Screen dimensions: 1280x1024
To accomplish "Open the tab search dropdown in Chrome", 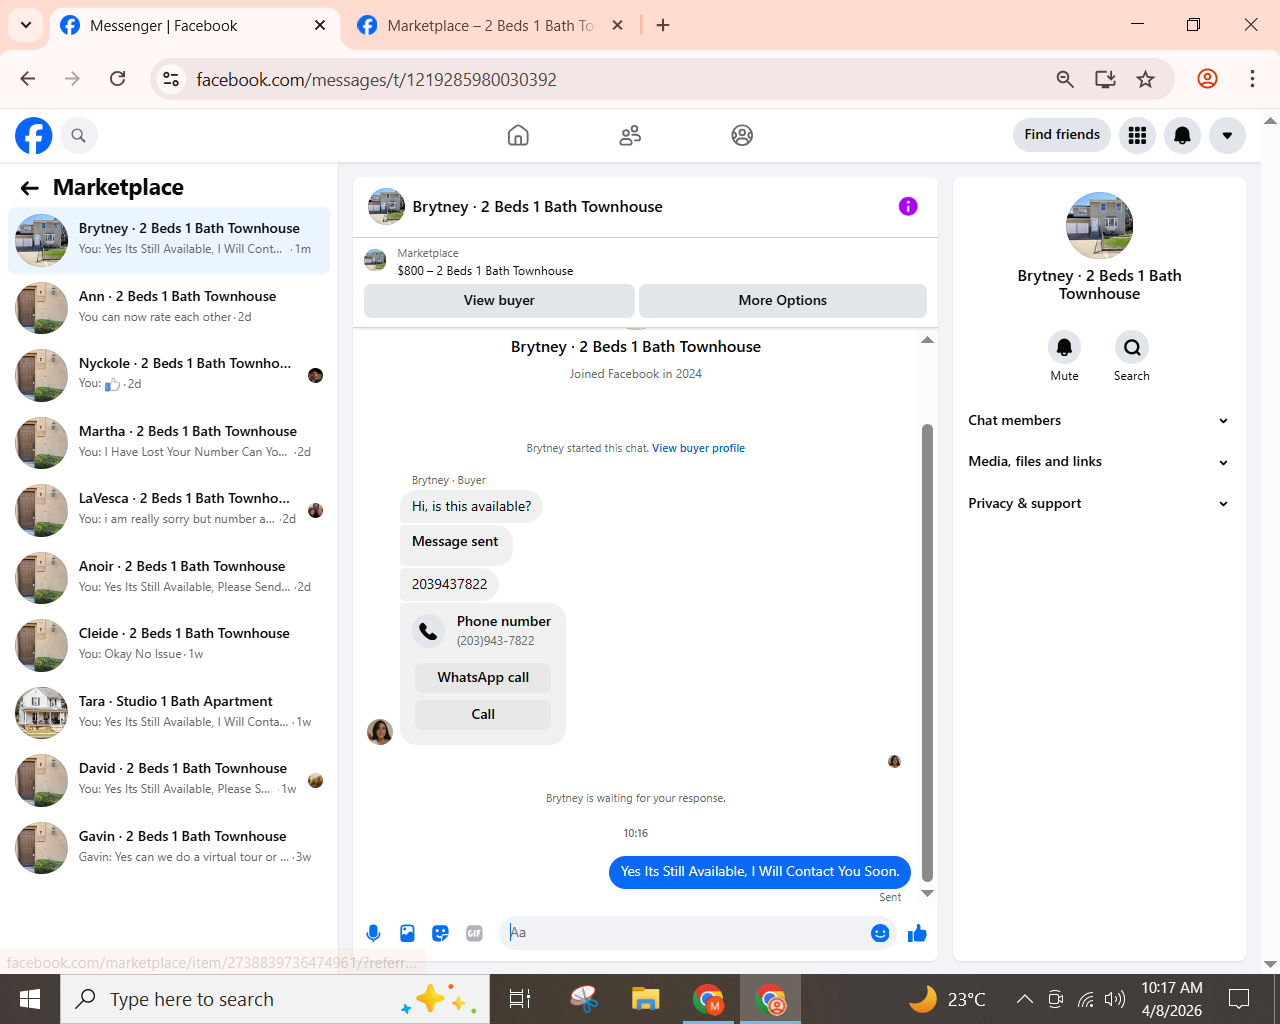I will tap(26, 26).
